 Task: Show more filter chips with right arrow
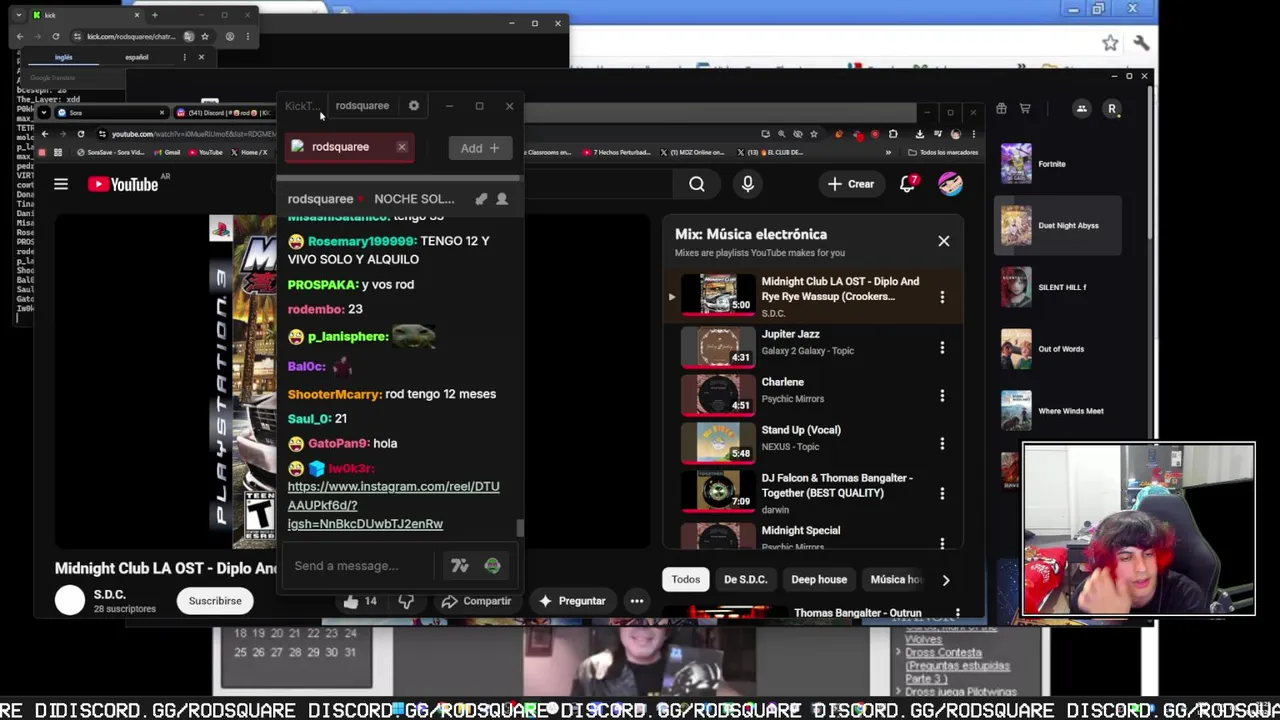(x=945, y=580)
